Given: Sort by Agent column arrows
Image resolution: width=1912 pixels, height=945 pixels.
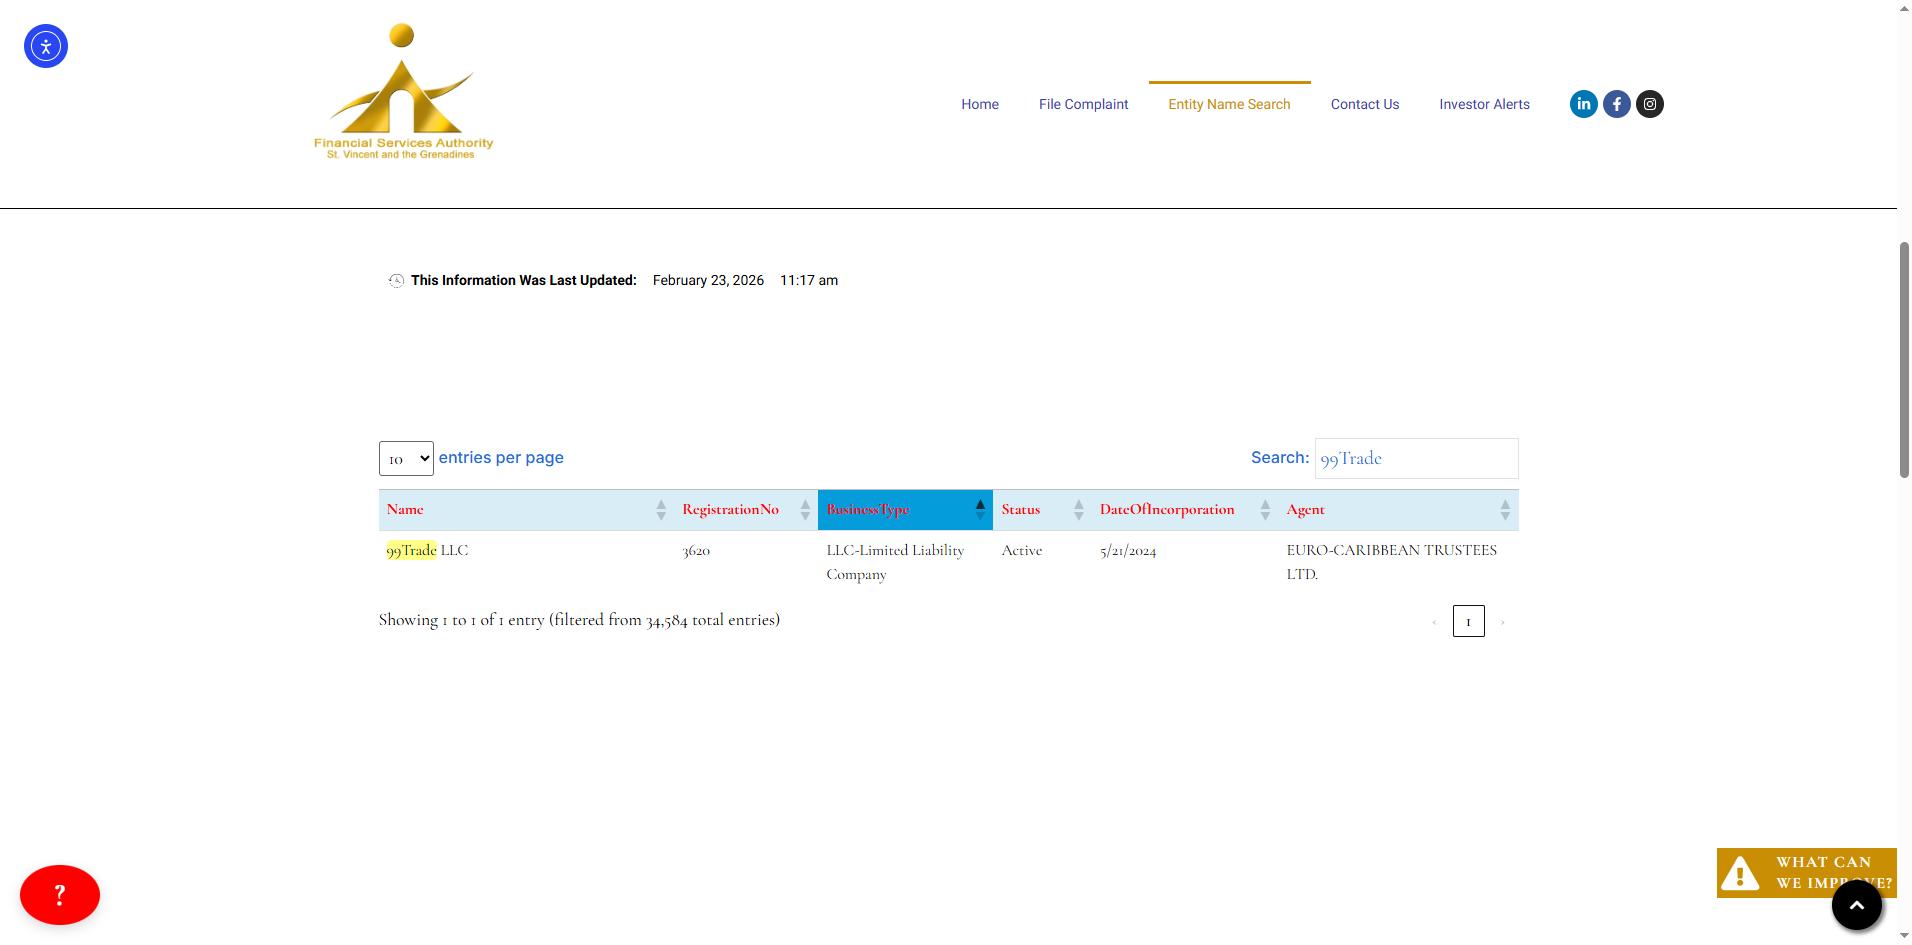Looking at the screenshot, I should [1504, 510].
